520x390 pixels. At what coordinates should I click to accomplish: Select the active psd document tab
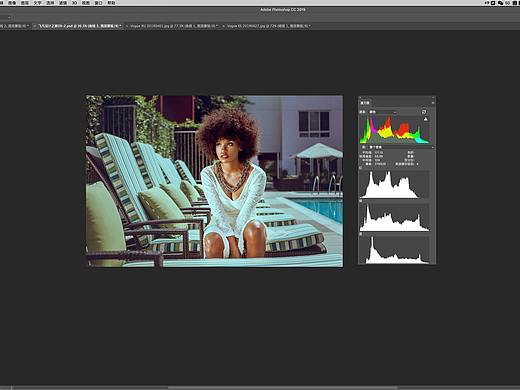click(x=79, y=26)
